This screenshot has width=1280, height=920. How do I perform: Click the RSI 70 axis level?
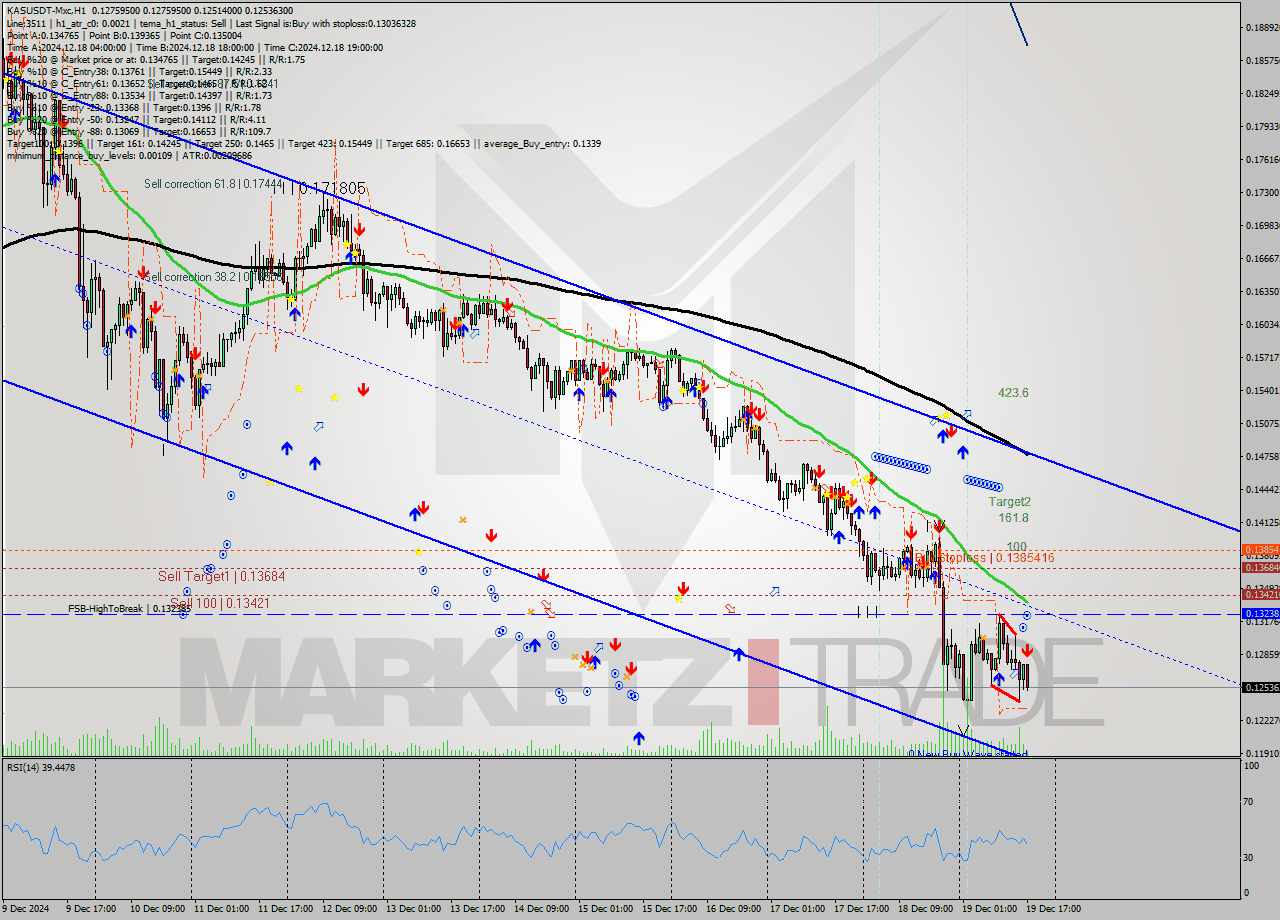pyautogui.click(x=1250, y=801)
